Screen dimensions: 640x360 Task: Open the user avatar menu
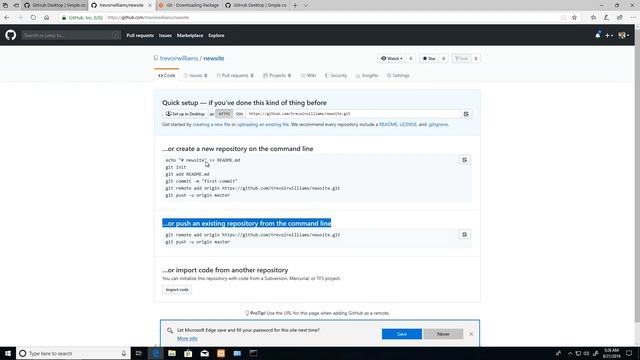click(x=623, y=36)
